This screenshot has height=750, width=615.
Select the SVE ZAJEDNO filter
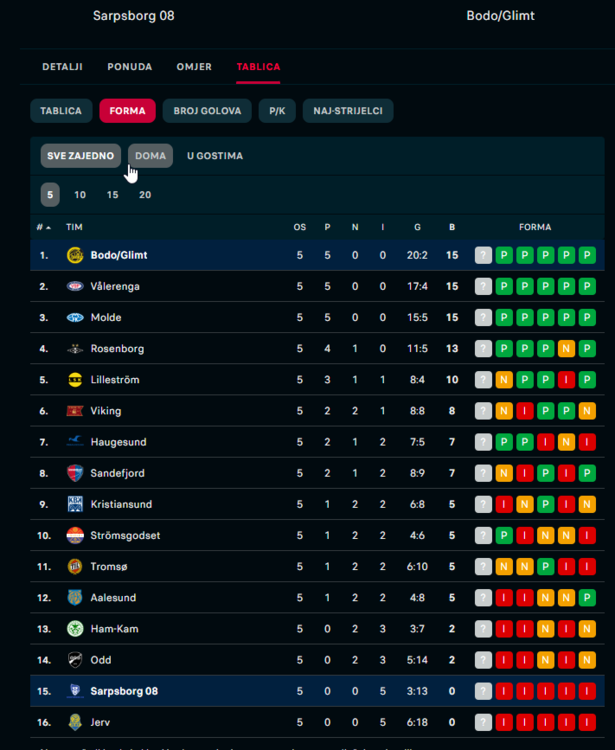tap(80, 156)
